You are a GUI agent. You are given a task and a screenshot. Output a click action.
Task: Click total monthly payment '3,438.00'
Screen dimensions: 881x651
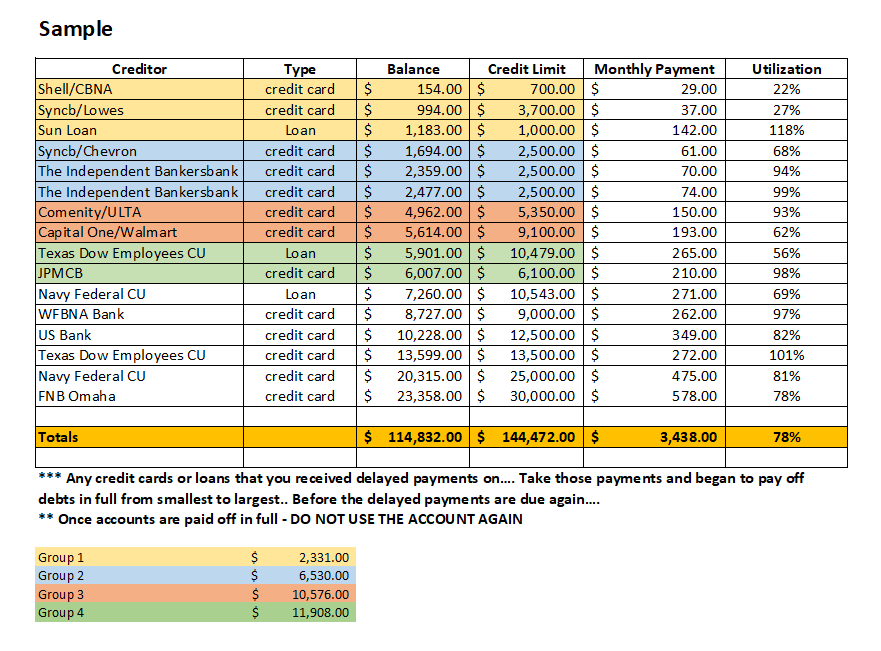[x=654, y=437]
